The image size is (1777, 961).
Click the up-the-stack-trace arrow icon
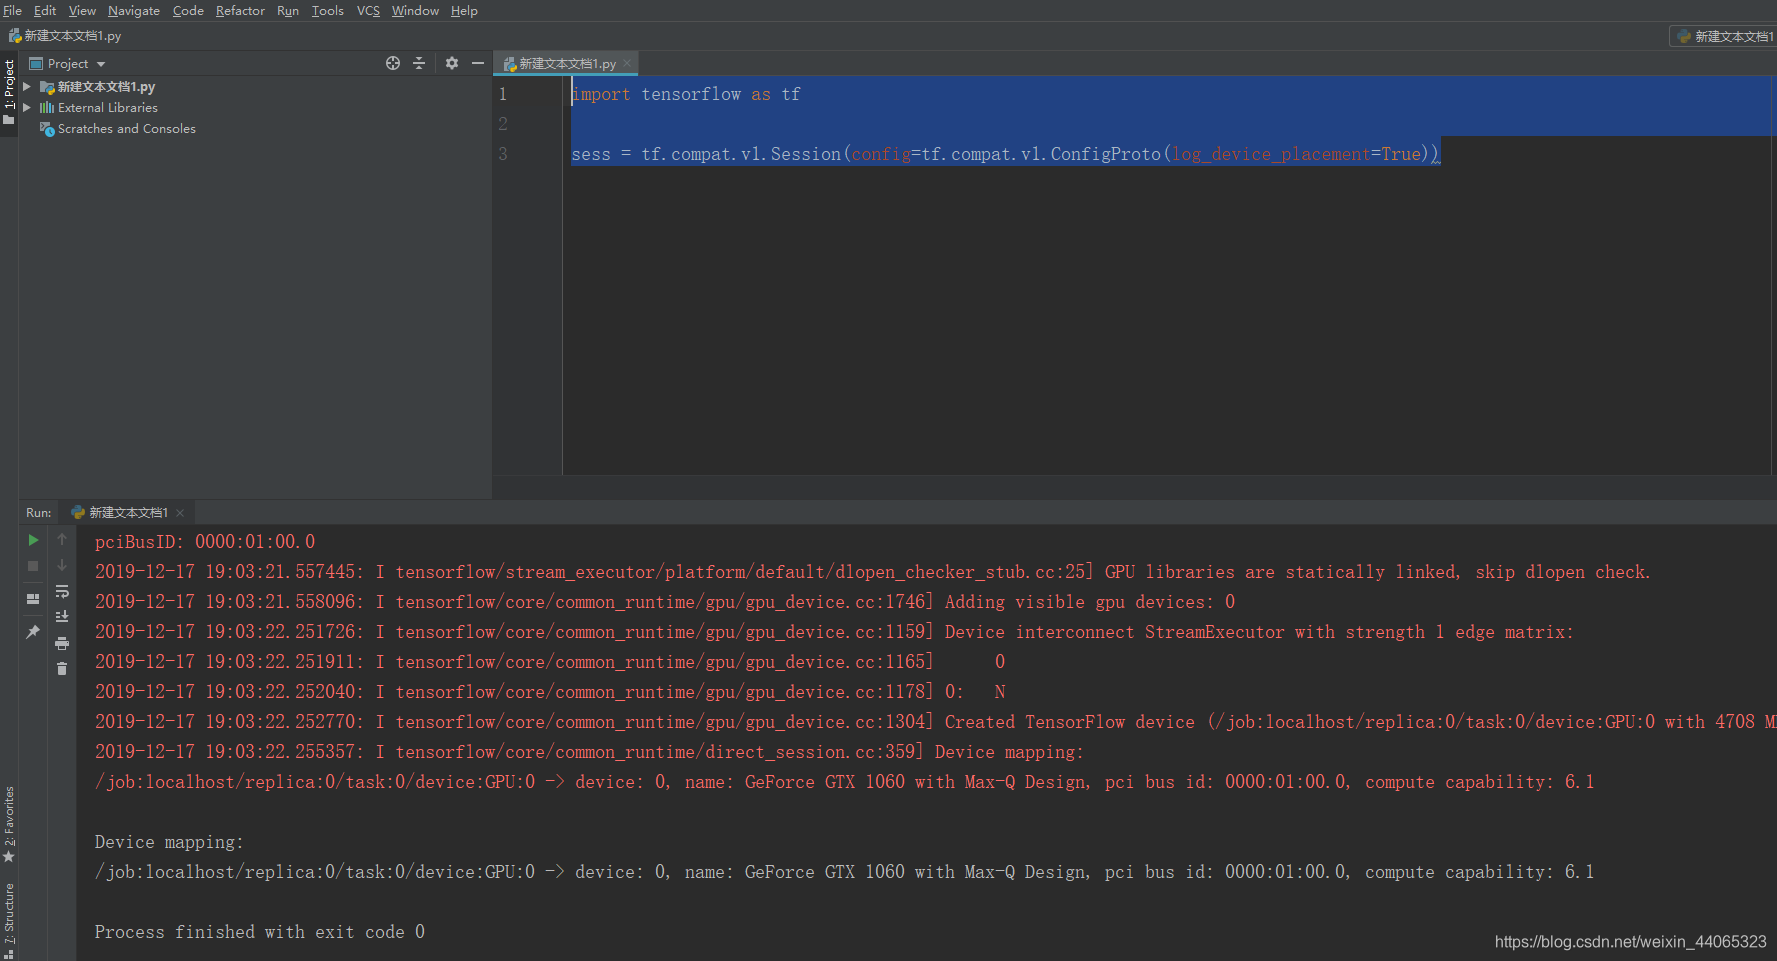[x=62, y=539]
